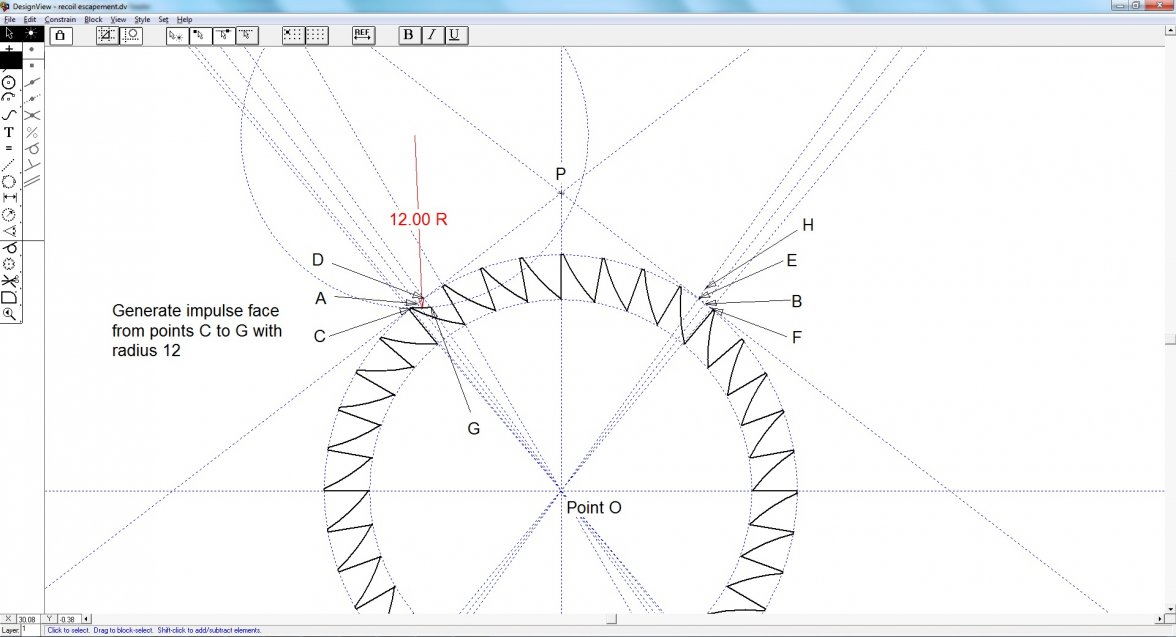Open the Block menu

(x=93, y=19)
